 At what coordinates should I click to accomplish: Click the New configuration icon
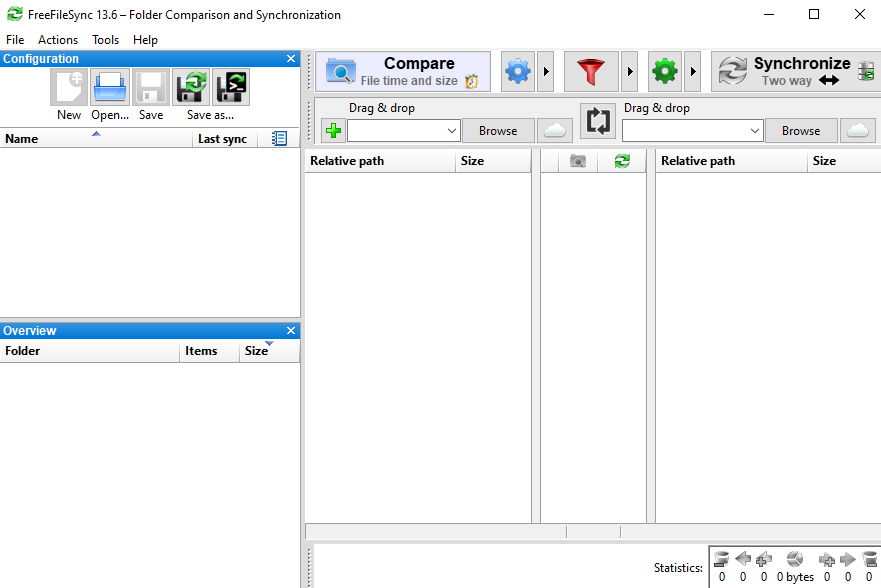(x=69, y=87)
